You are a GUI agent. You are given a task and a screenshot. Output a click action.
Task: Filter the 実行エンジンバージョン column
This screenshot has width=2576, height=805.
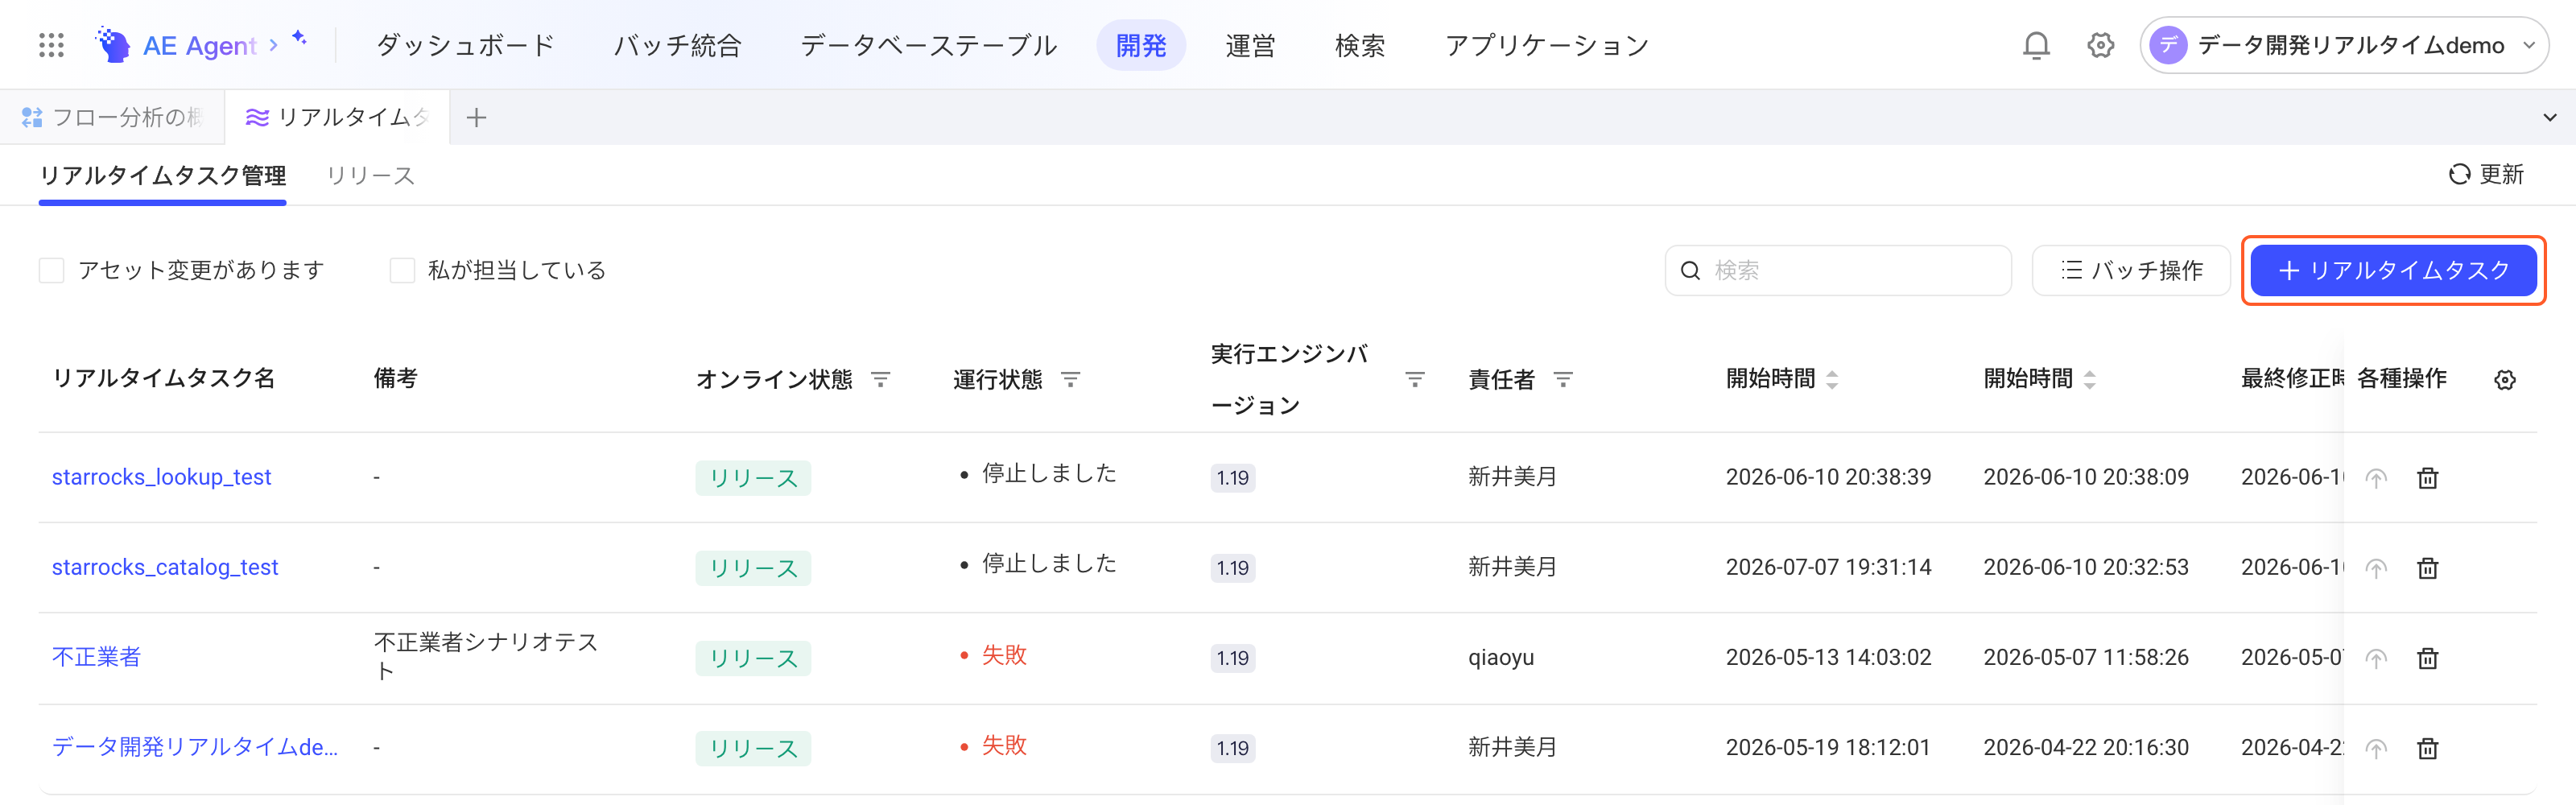click(1414, 380)
